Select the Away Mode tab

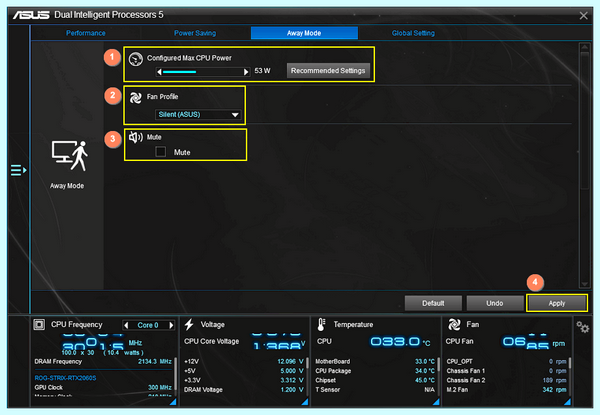[x=304, y=33]
